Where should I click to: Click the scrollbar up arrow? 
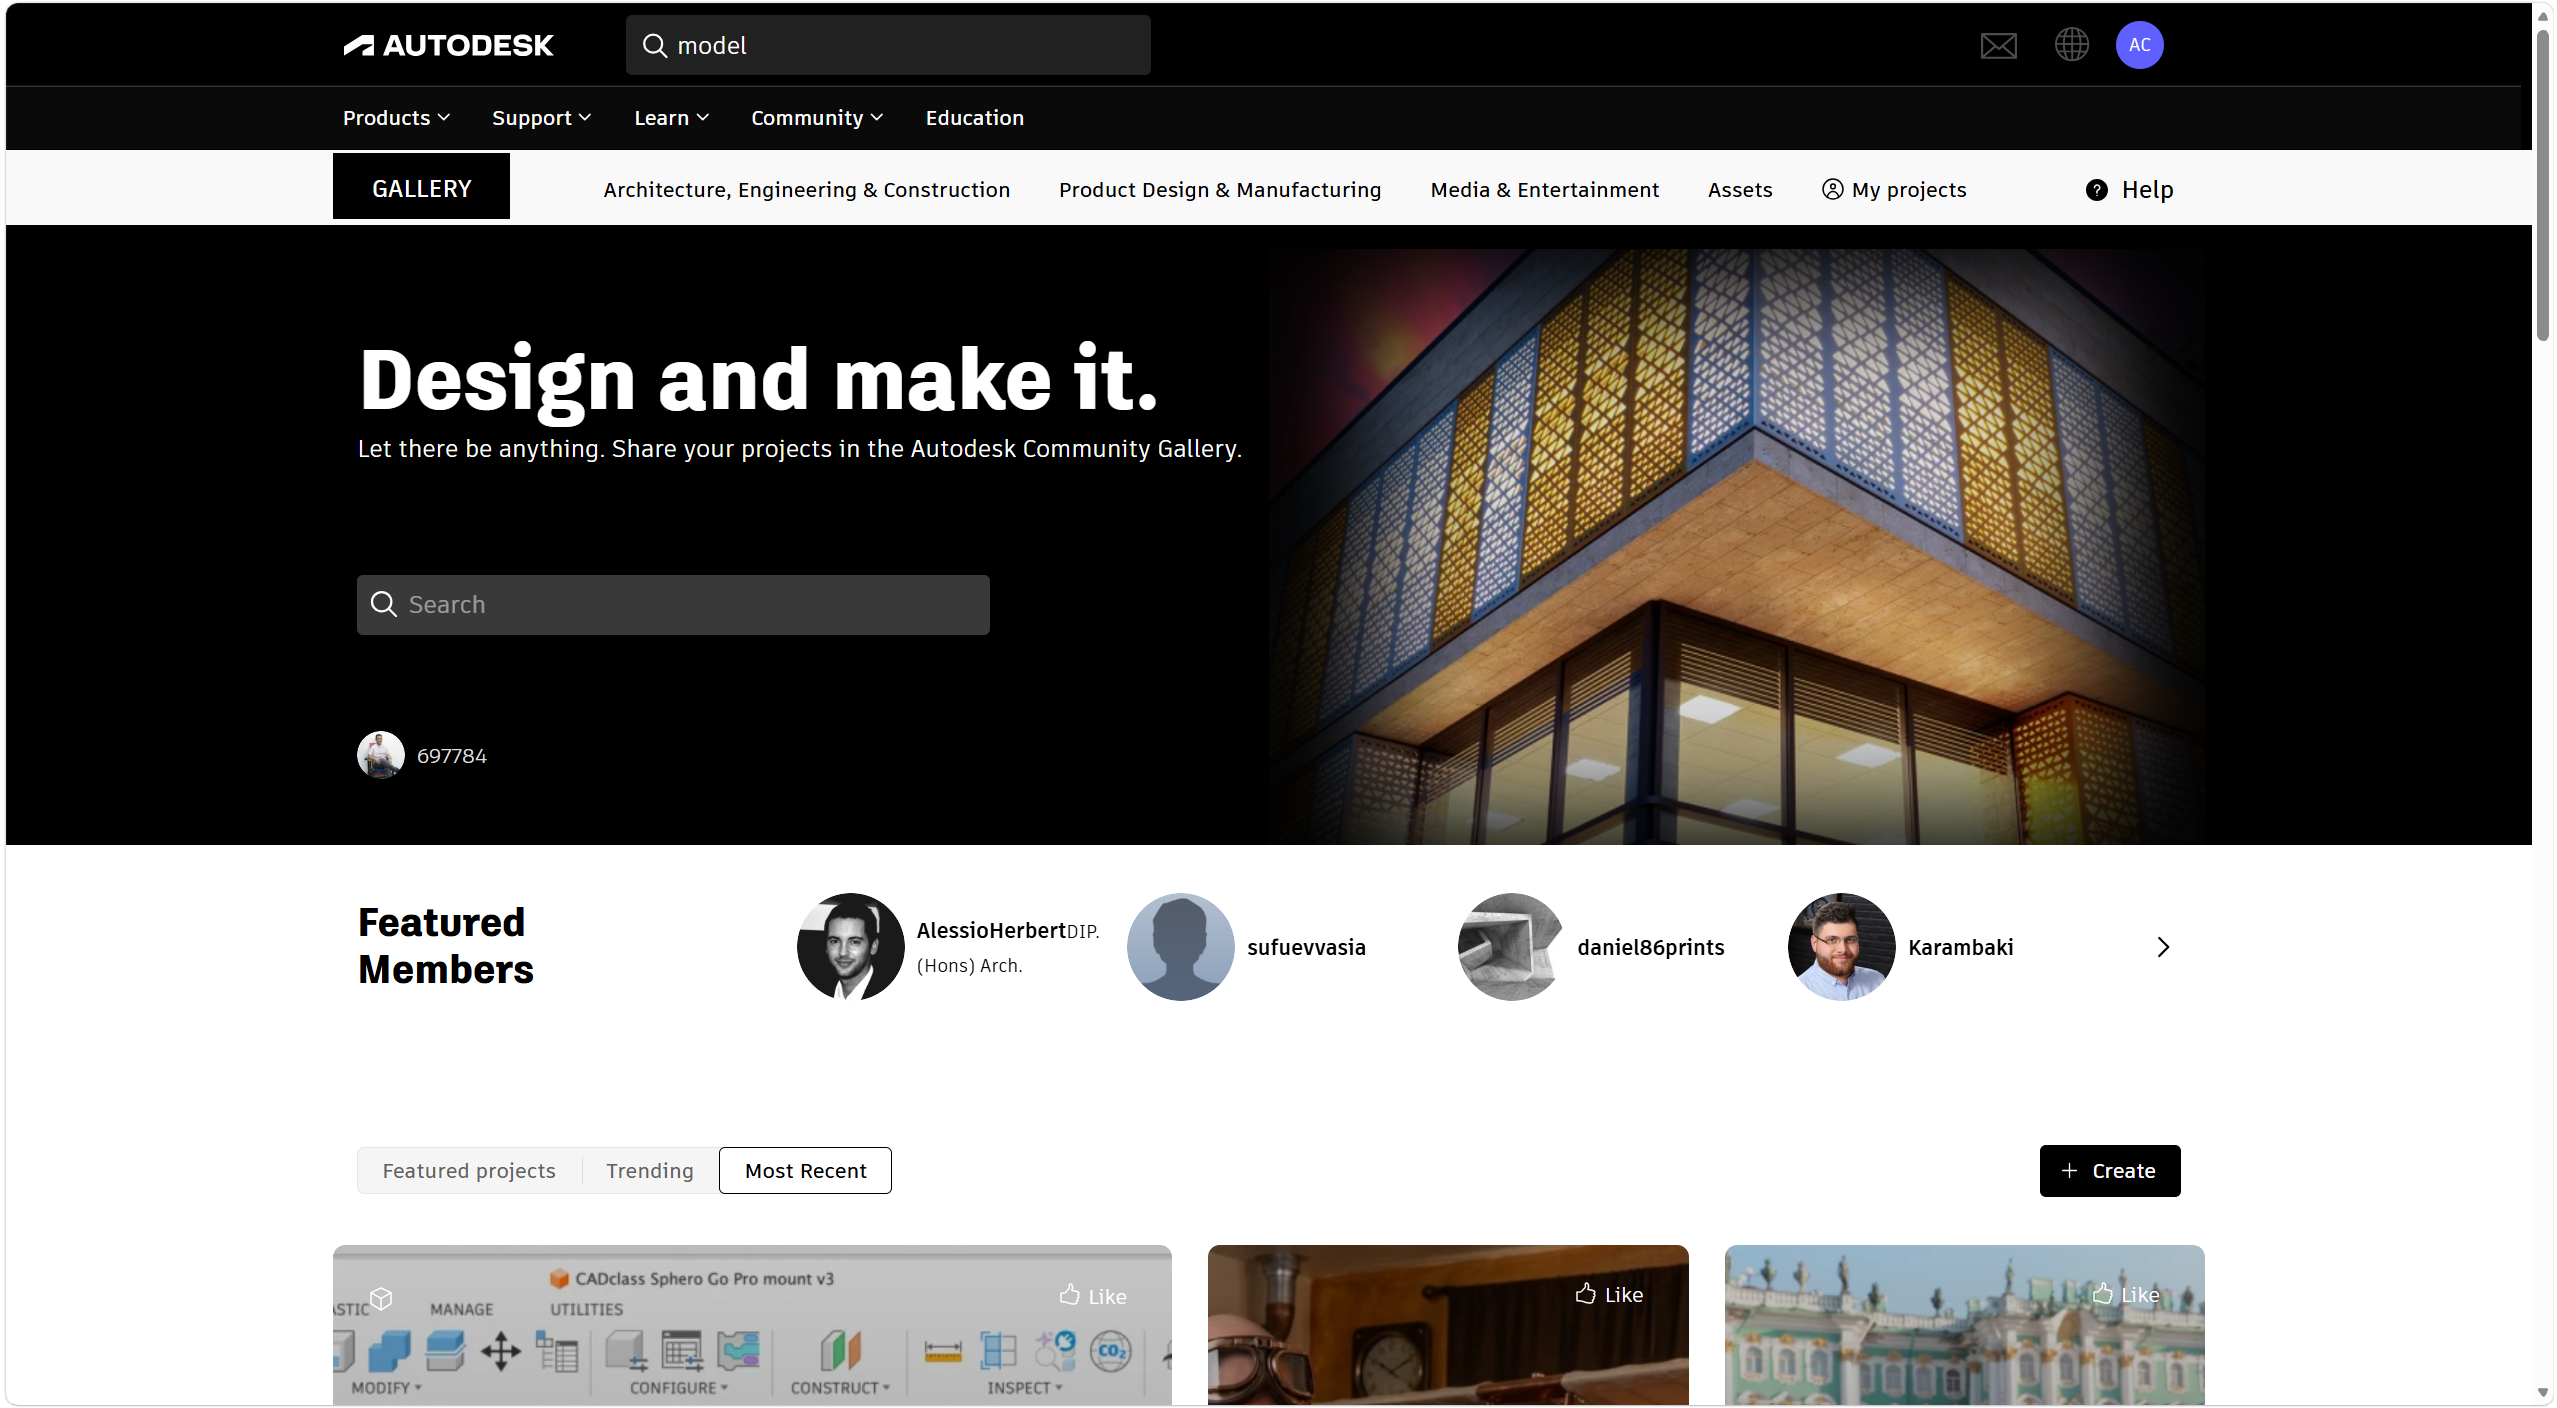pos(2543,16)
